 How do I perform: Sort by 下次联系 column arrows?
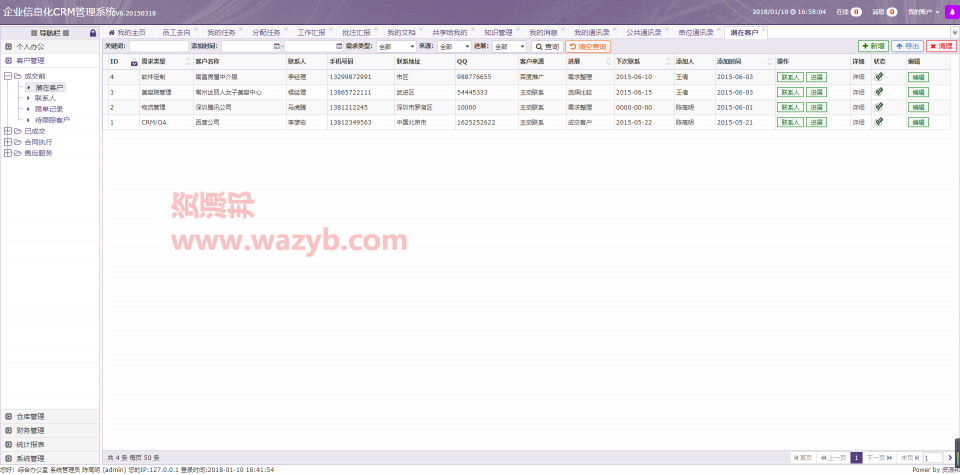pos(669,62)
